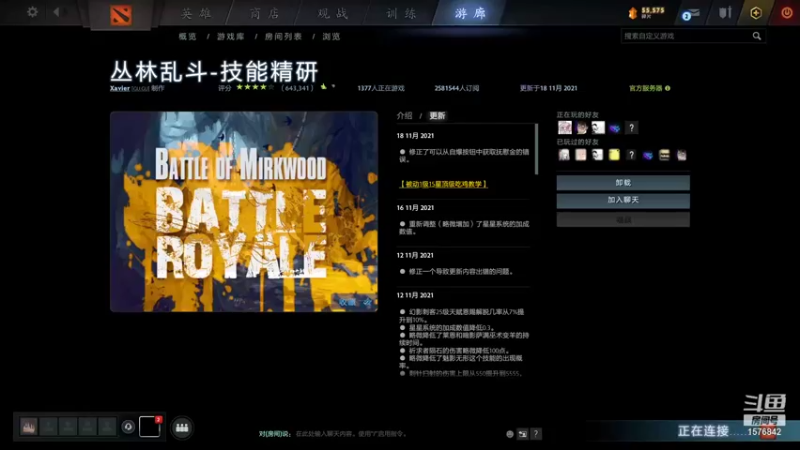
Task: Switch to the 介绍 (Introduction) tab
Action: click(x=405, y=116)
